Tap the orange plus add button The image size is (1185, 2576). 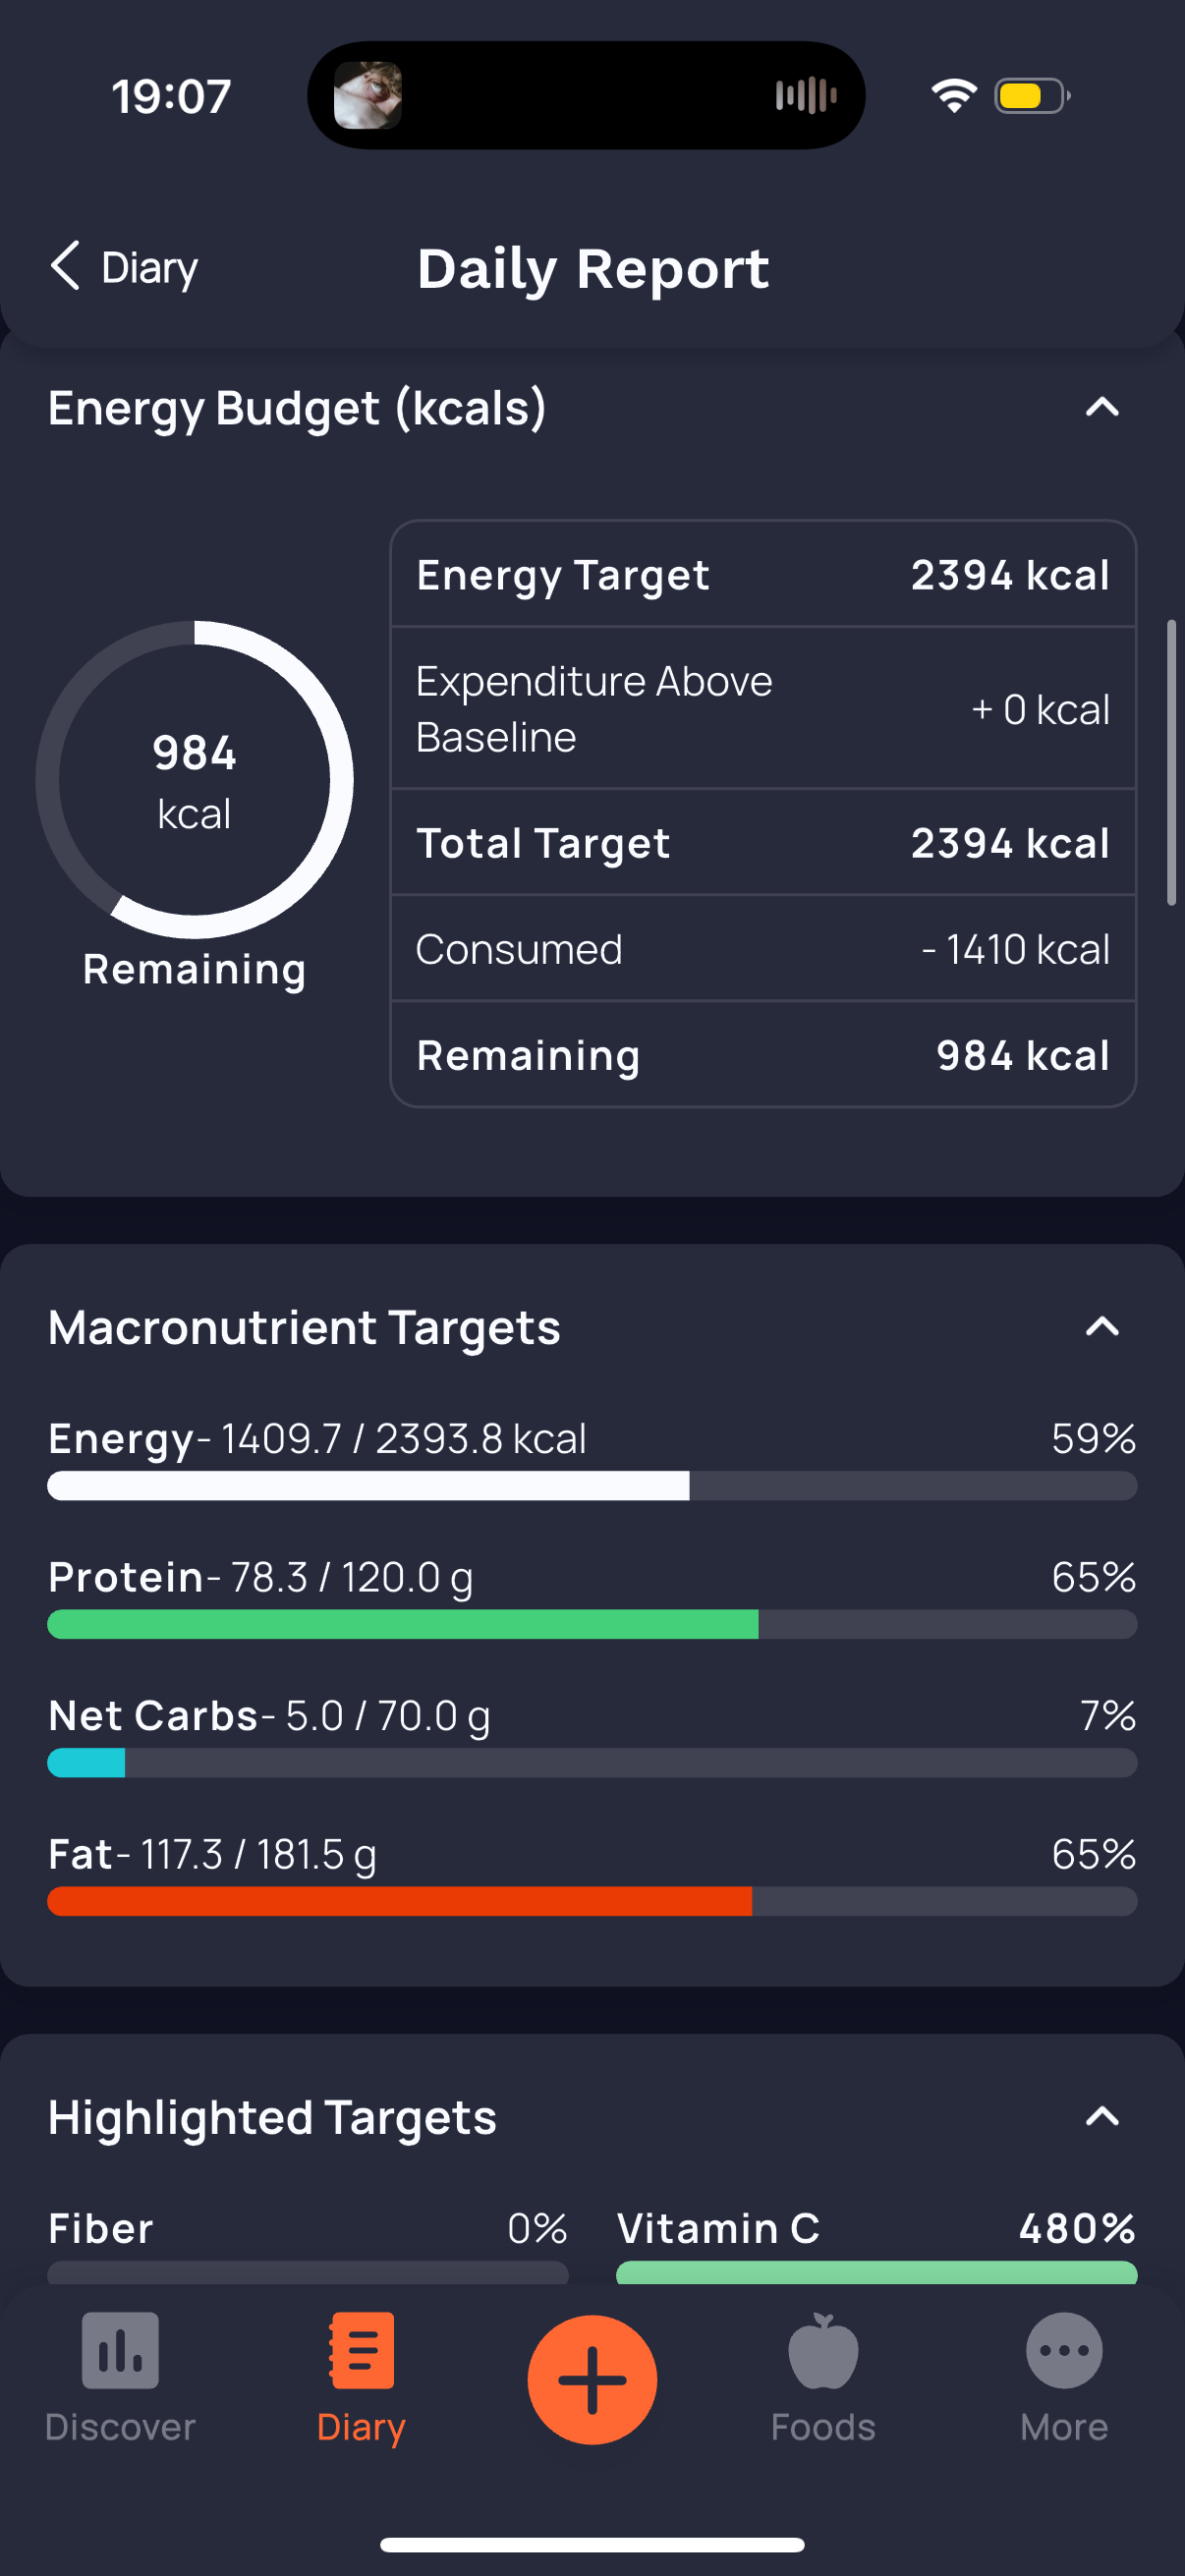(592, 2379)
